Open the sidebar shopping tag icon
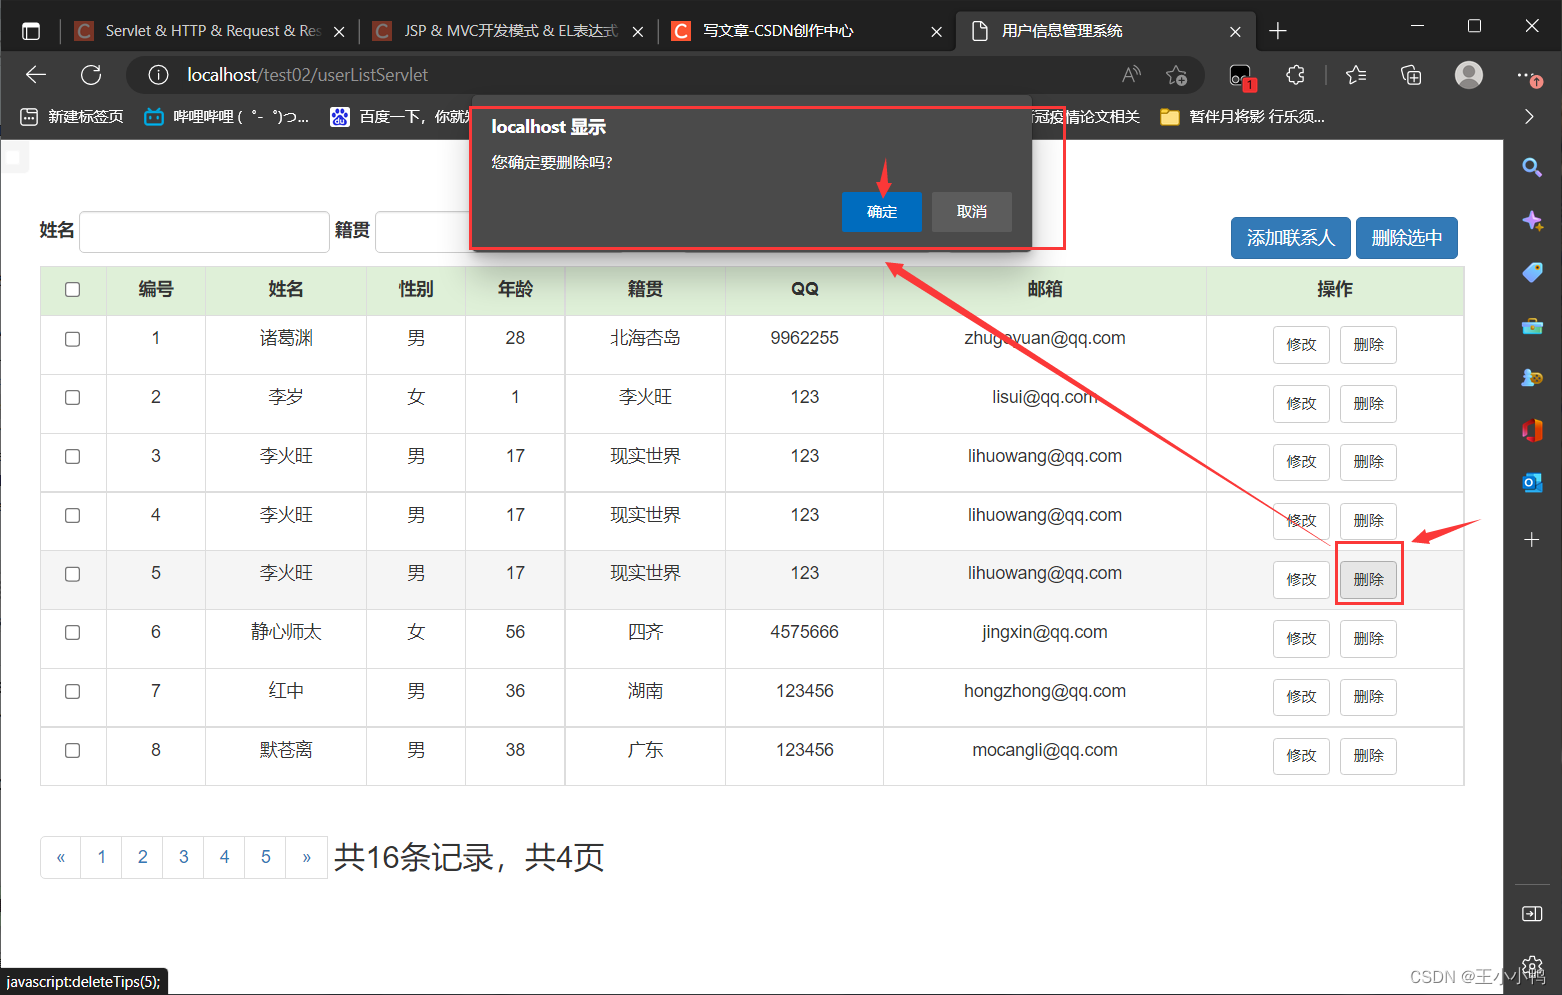 click(1531, 272)
